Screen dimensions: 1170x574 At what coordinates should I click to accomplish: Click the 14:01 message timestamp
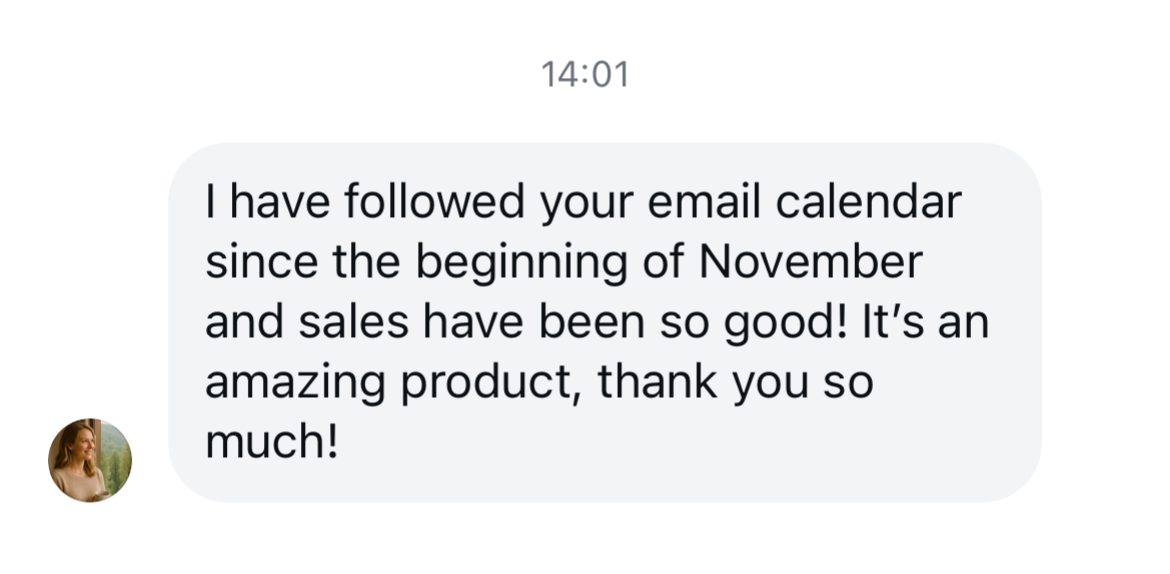coord(585,74)
